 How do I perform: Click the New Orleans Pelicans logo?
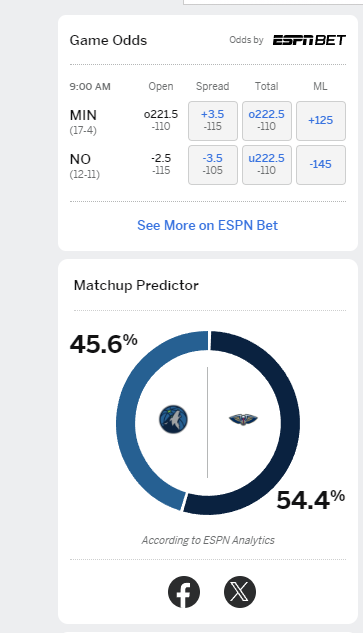(x=243, y=419)
